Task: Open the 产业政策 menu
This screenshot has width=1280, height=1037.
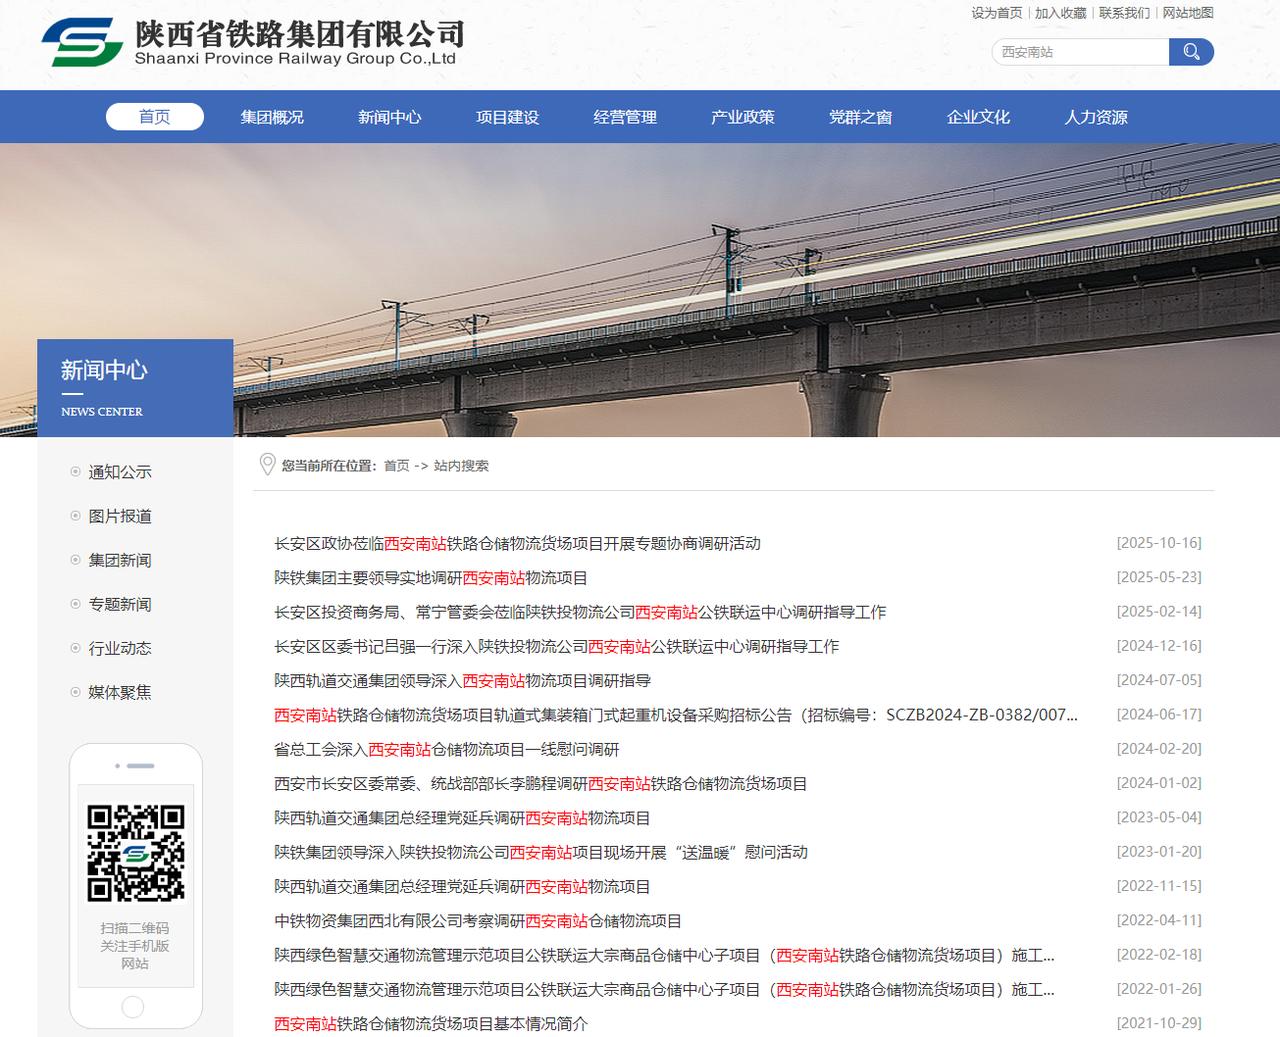Action: [743, 117]
